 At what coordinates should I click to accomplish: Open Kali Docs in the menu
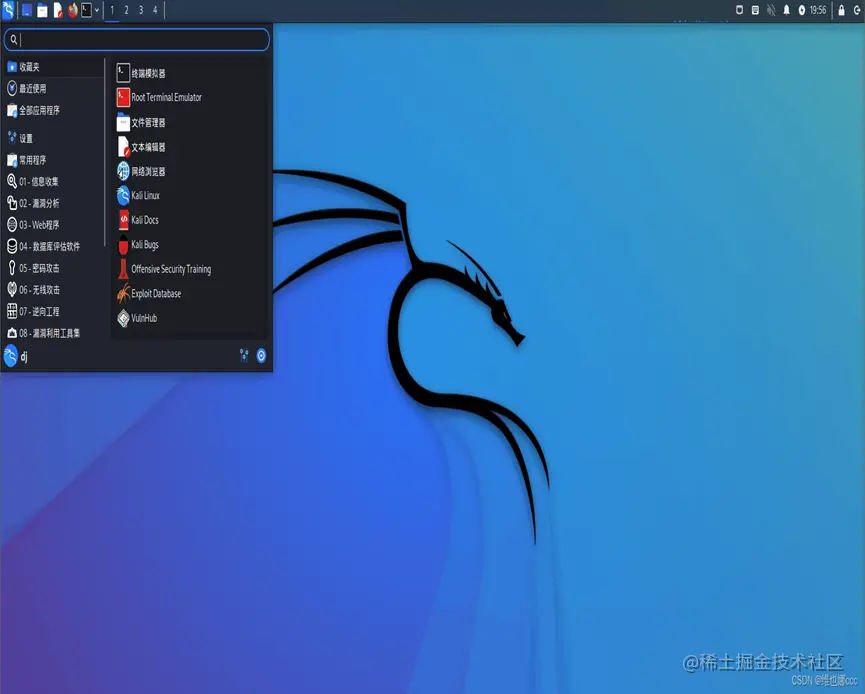(x=189, y=220)
